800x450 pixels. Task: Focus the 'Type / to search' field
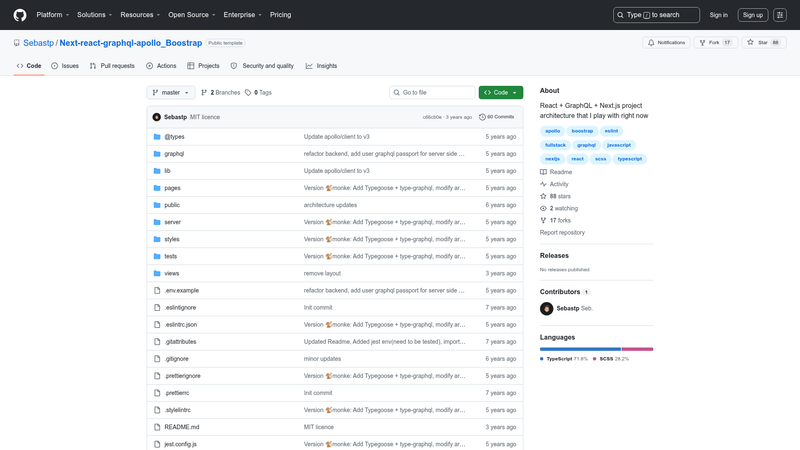656,15
